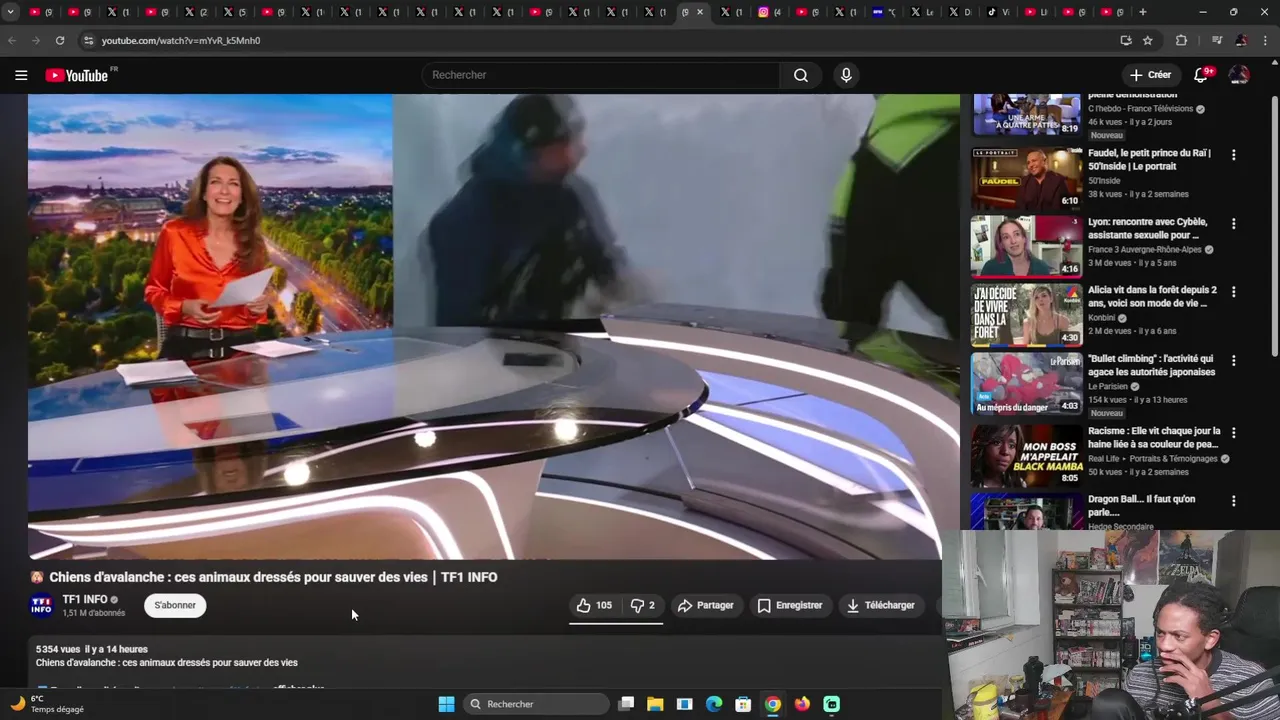The width and height of the screenshot is (1280, 720).
Task: Click the search magnifier button
Action: [801, 75]
